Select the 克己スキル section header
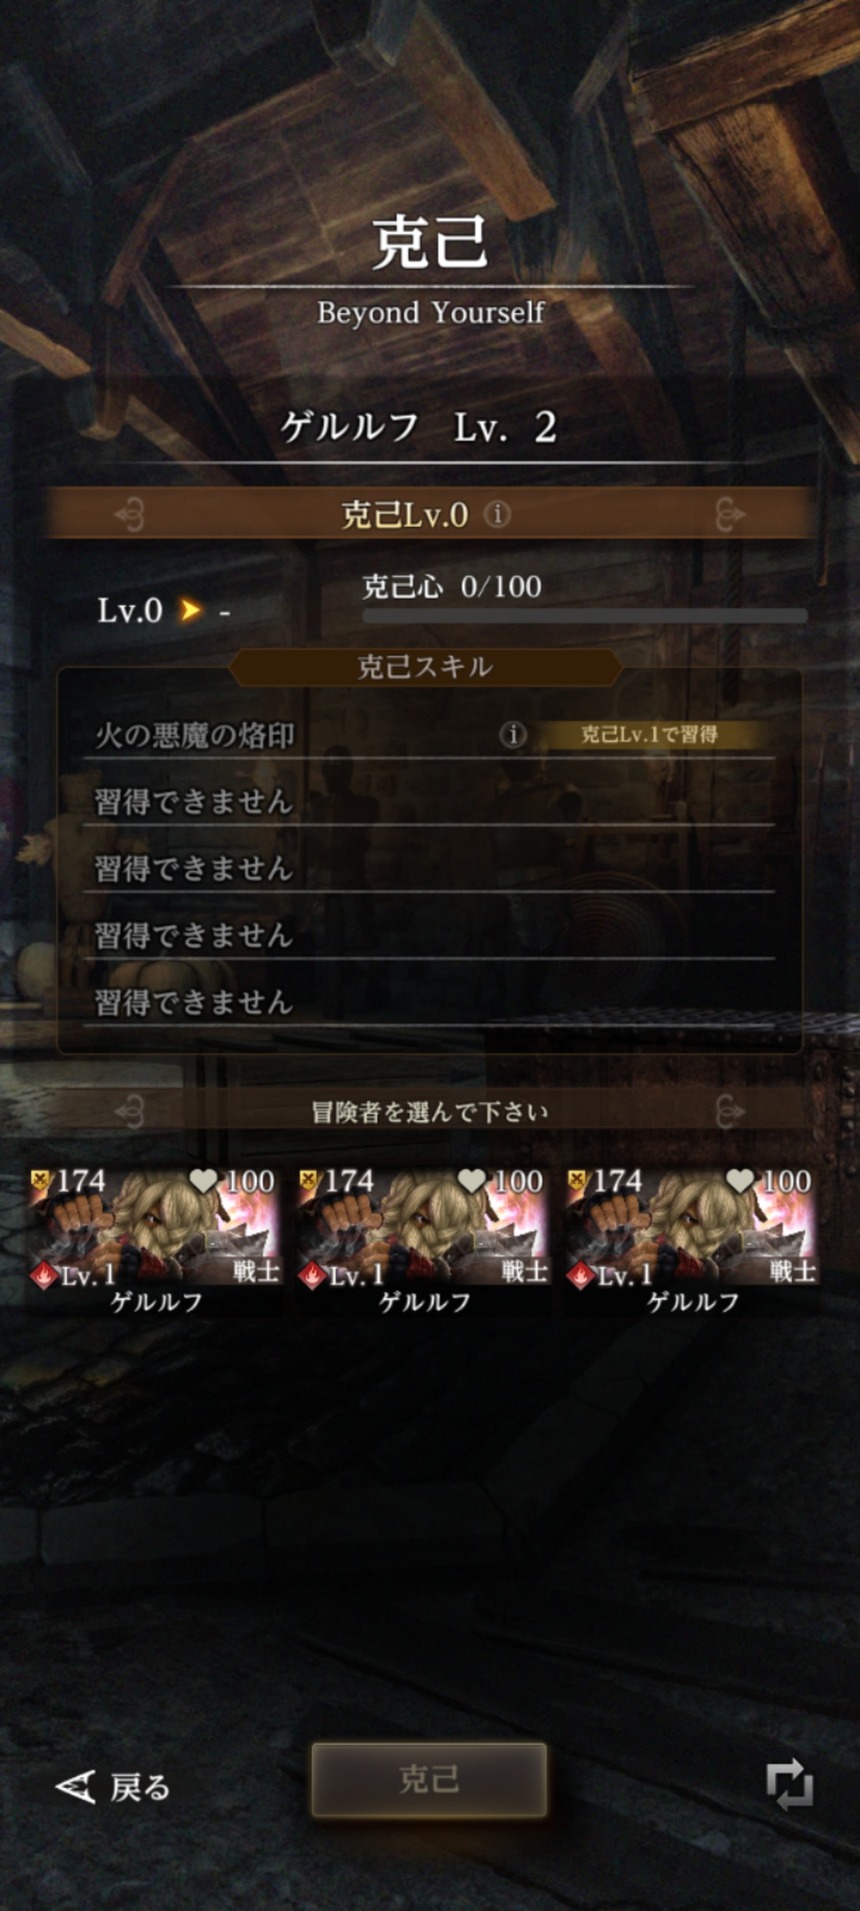The width and height of the screenshot is (860, 1911). click(x=426, y=667)
